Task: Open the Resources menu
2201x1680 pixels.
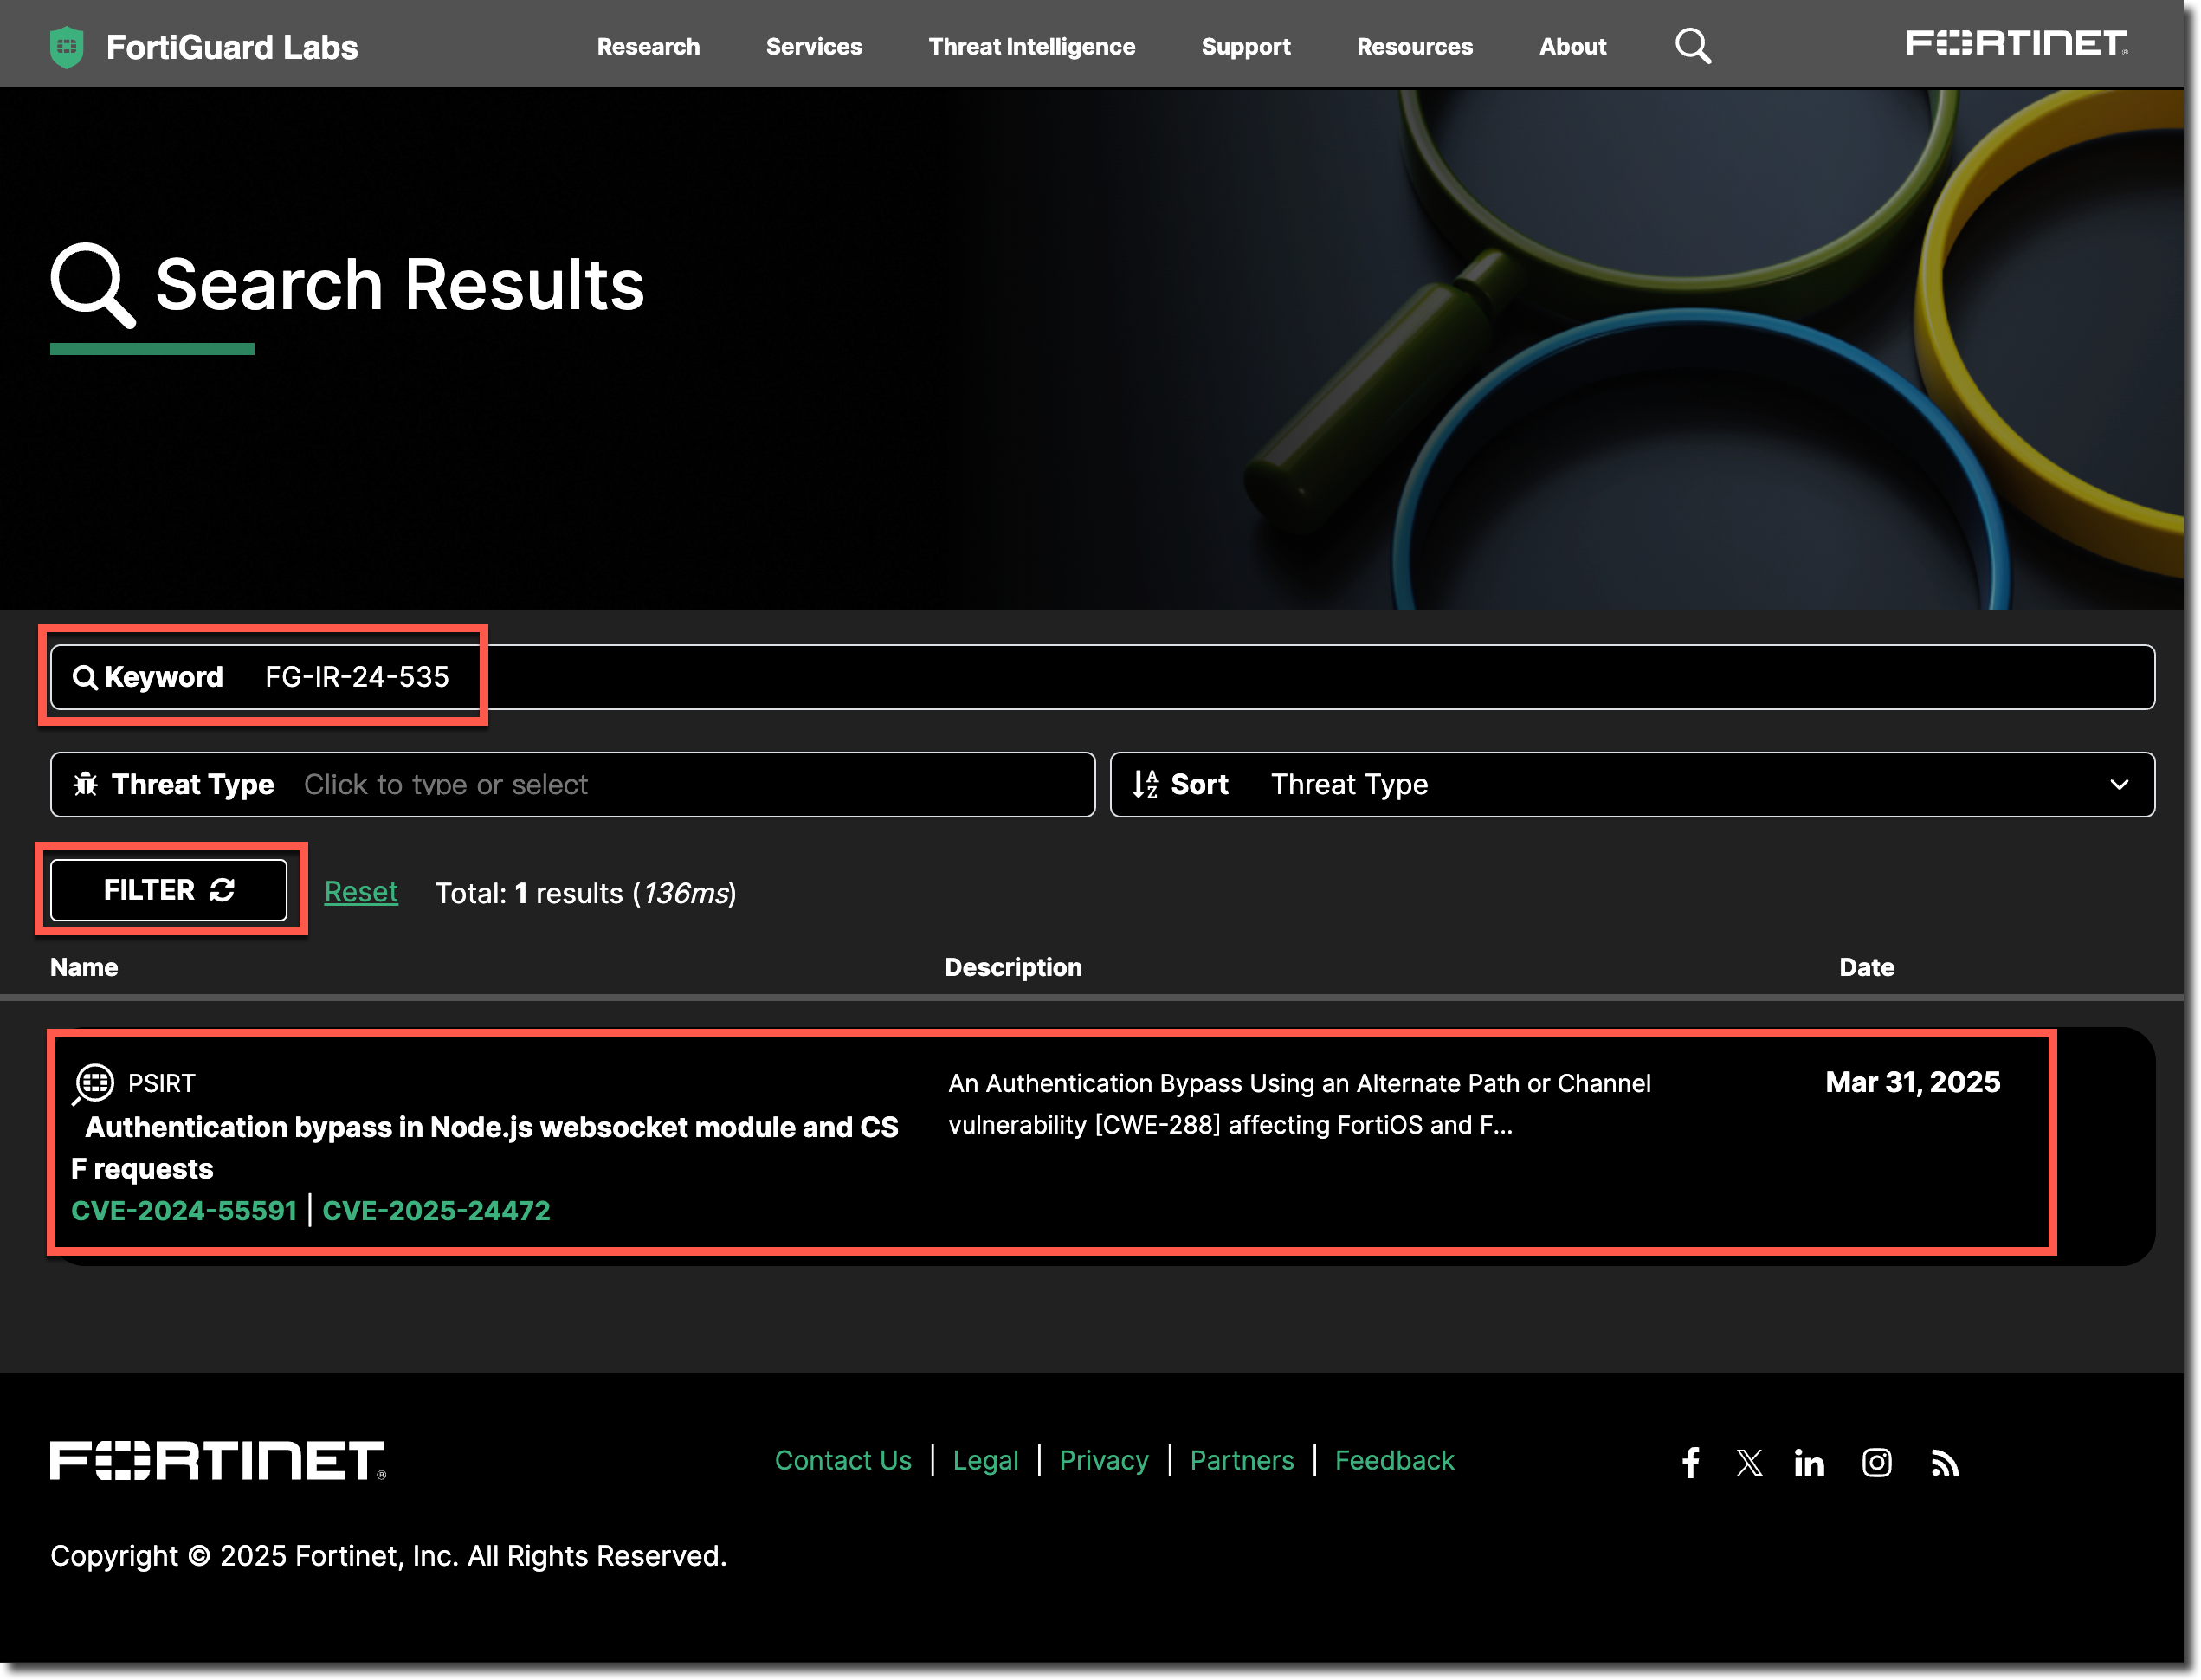Action: 1414,47
